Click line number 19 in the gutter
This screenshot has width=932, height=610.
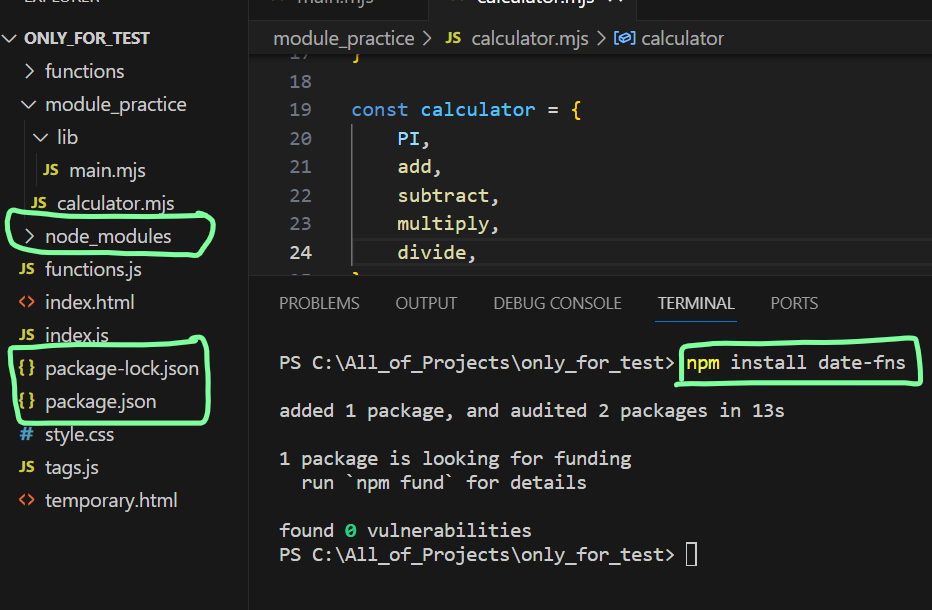[x=300, y=110]
